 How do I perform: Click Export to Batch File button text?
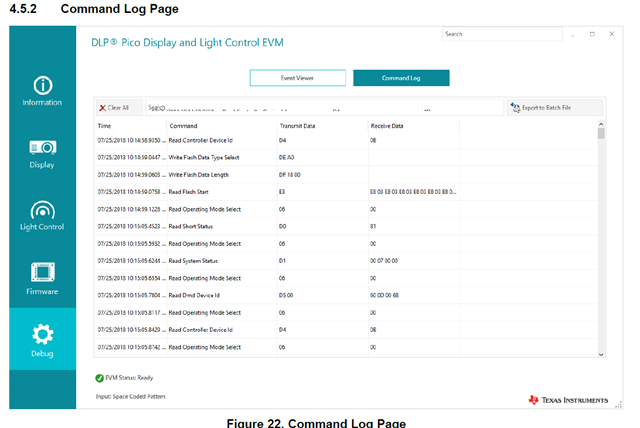[546, 108]
